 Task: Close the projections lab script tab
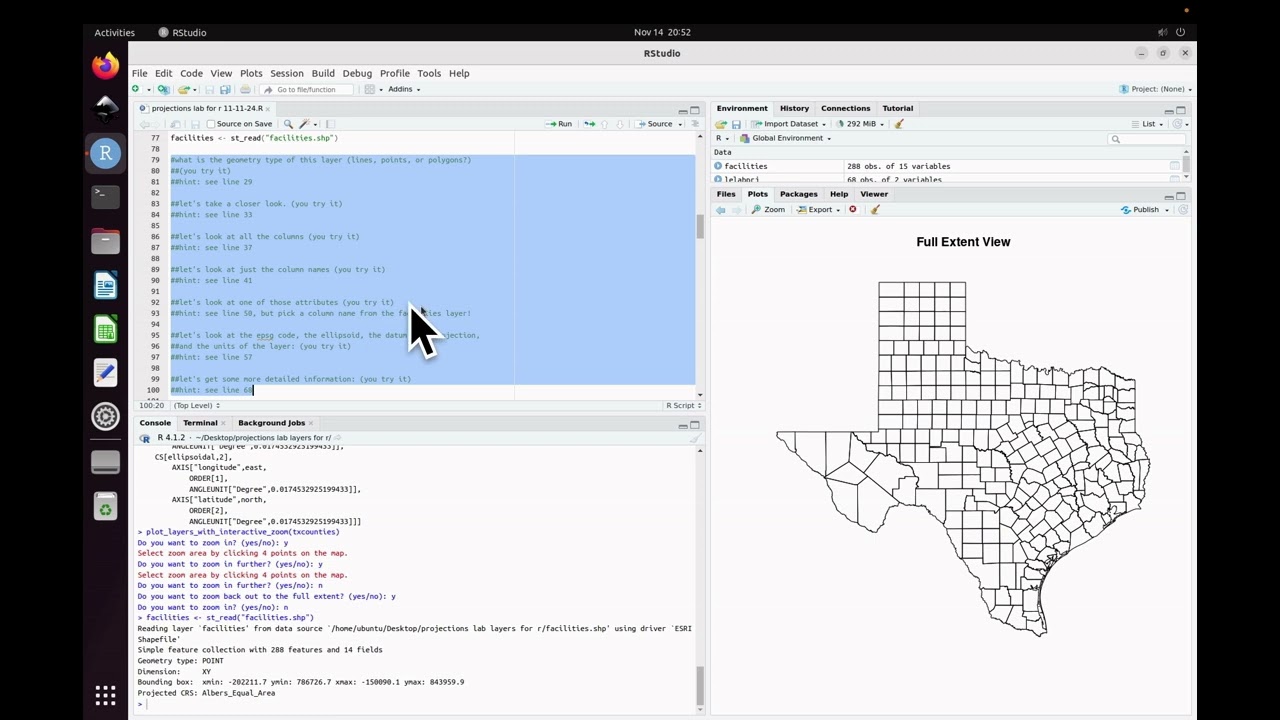pos(267,108)
